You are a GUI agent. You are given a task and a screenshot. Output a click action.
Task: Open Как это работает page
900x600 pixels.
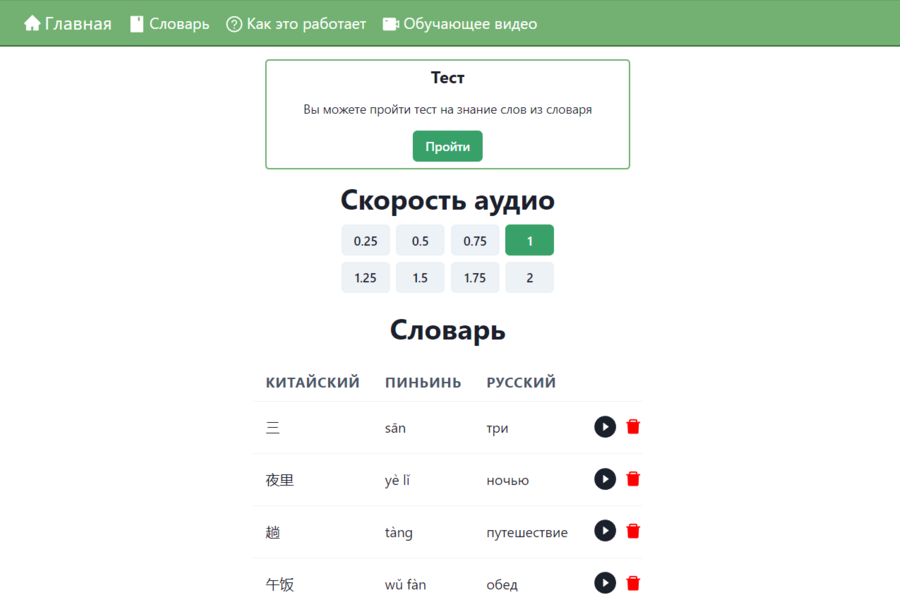pyautogui.click(x=296, y=24)
